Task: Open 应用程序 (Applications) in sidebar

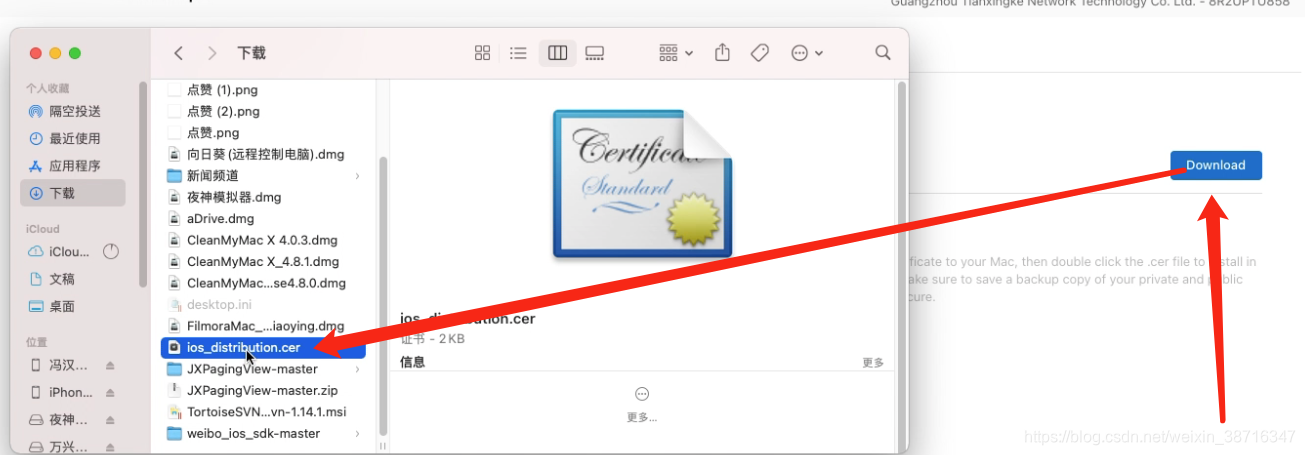Action: (73, 165)
